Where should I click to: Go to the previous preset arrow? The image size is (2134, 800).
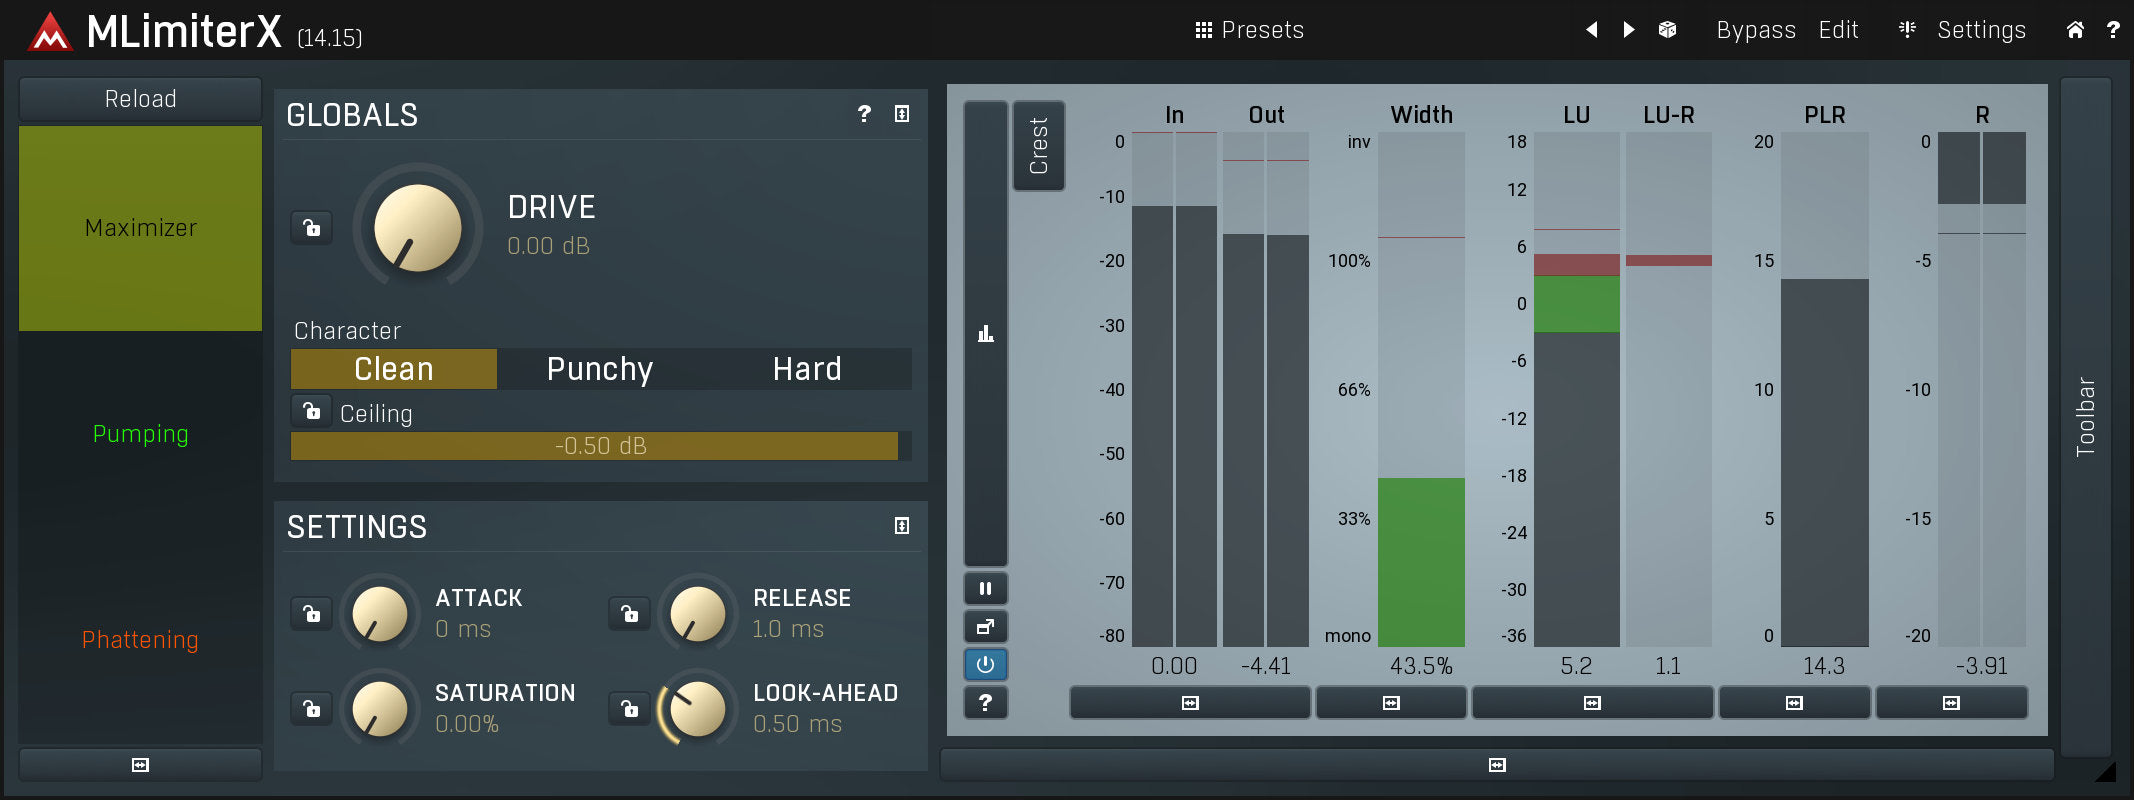(x=1591, y=30)
